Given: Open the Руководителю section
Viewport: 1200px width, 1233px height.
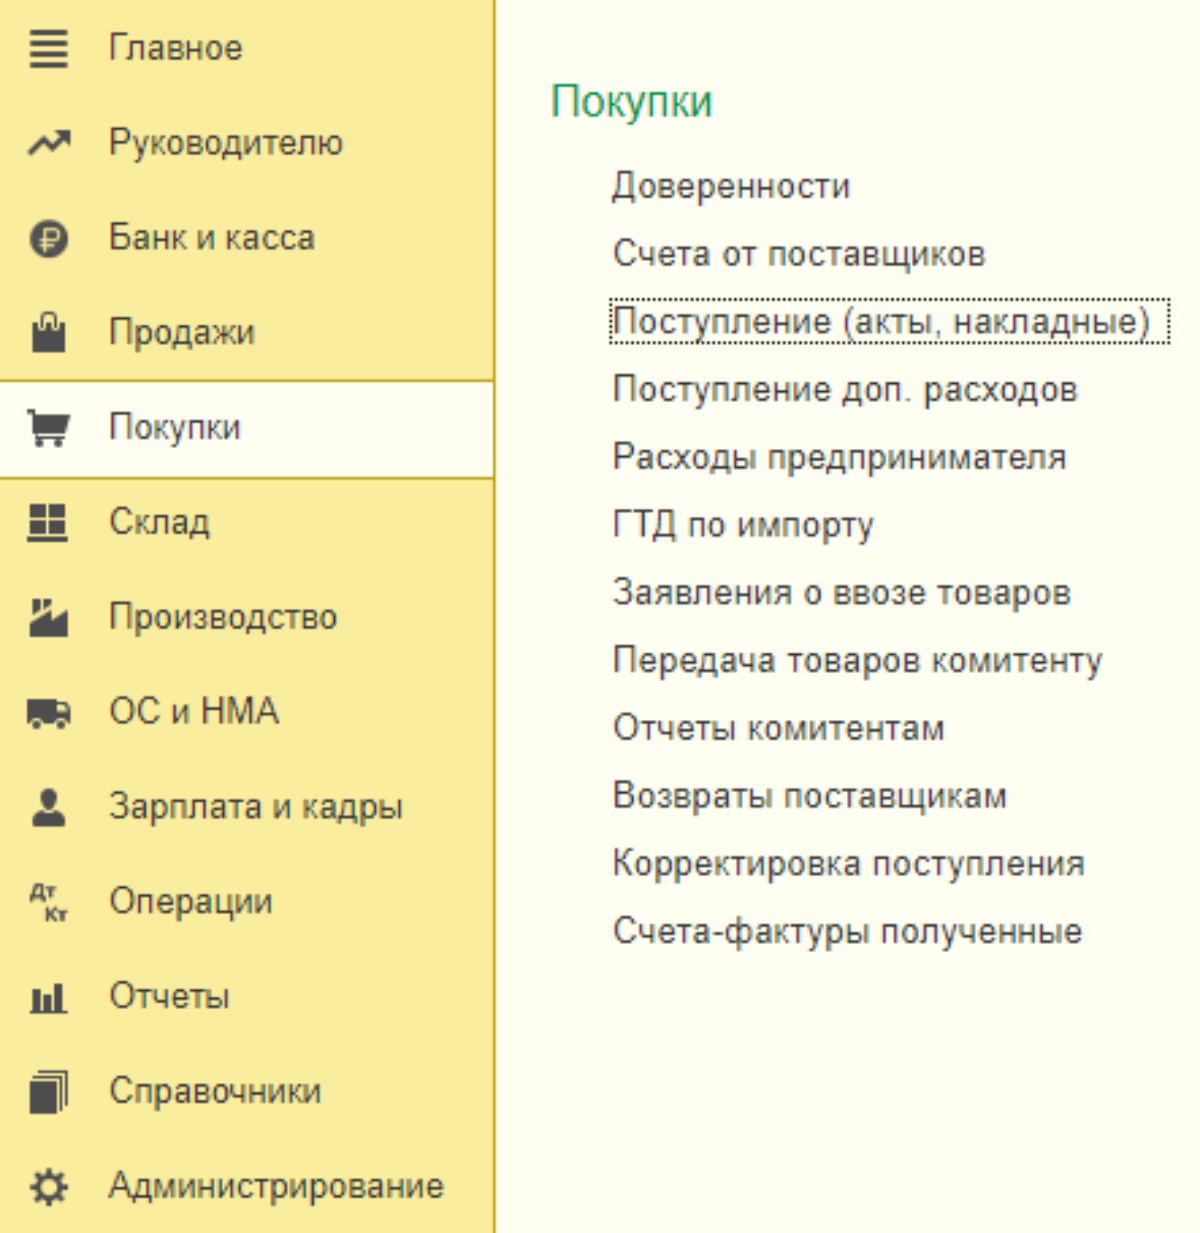Looking at the screenshot, I should click(226, 143).
